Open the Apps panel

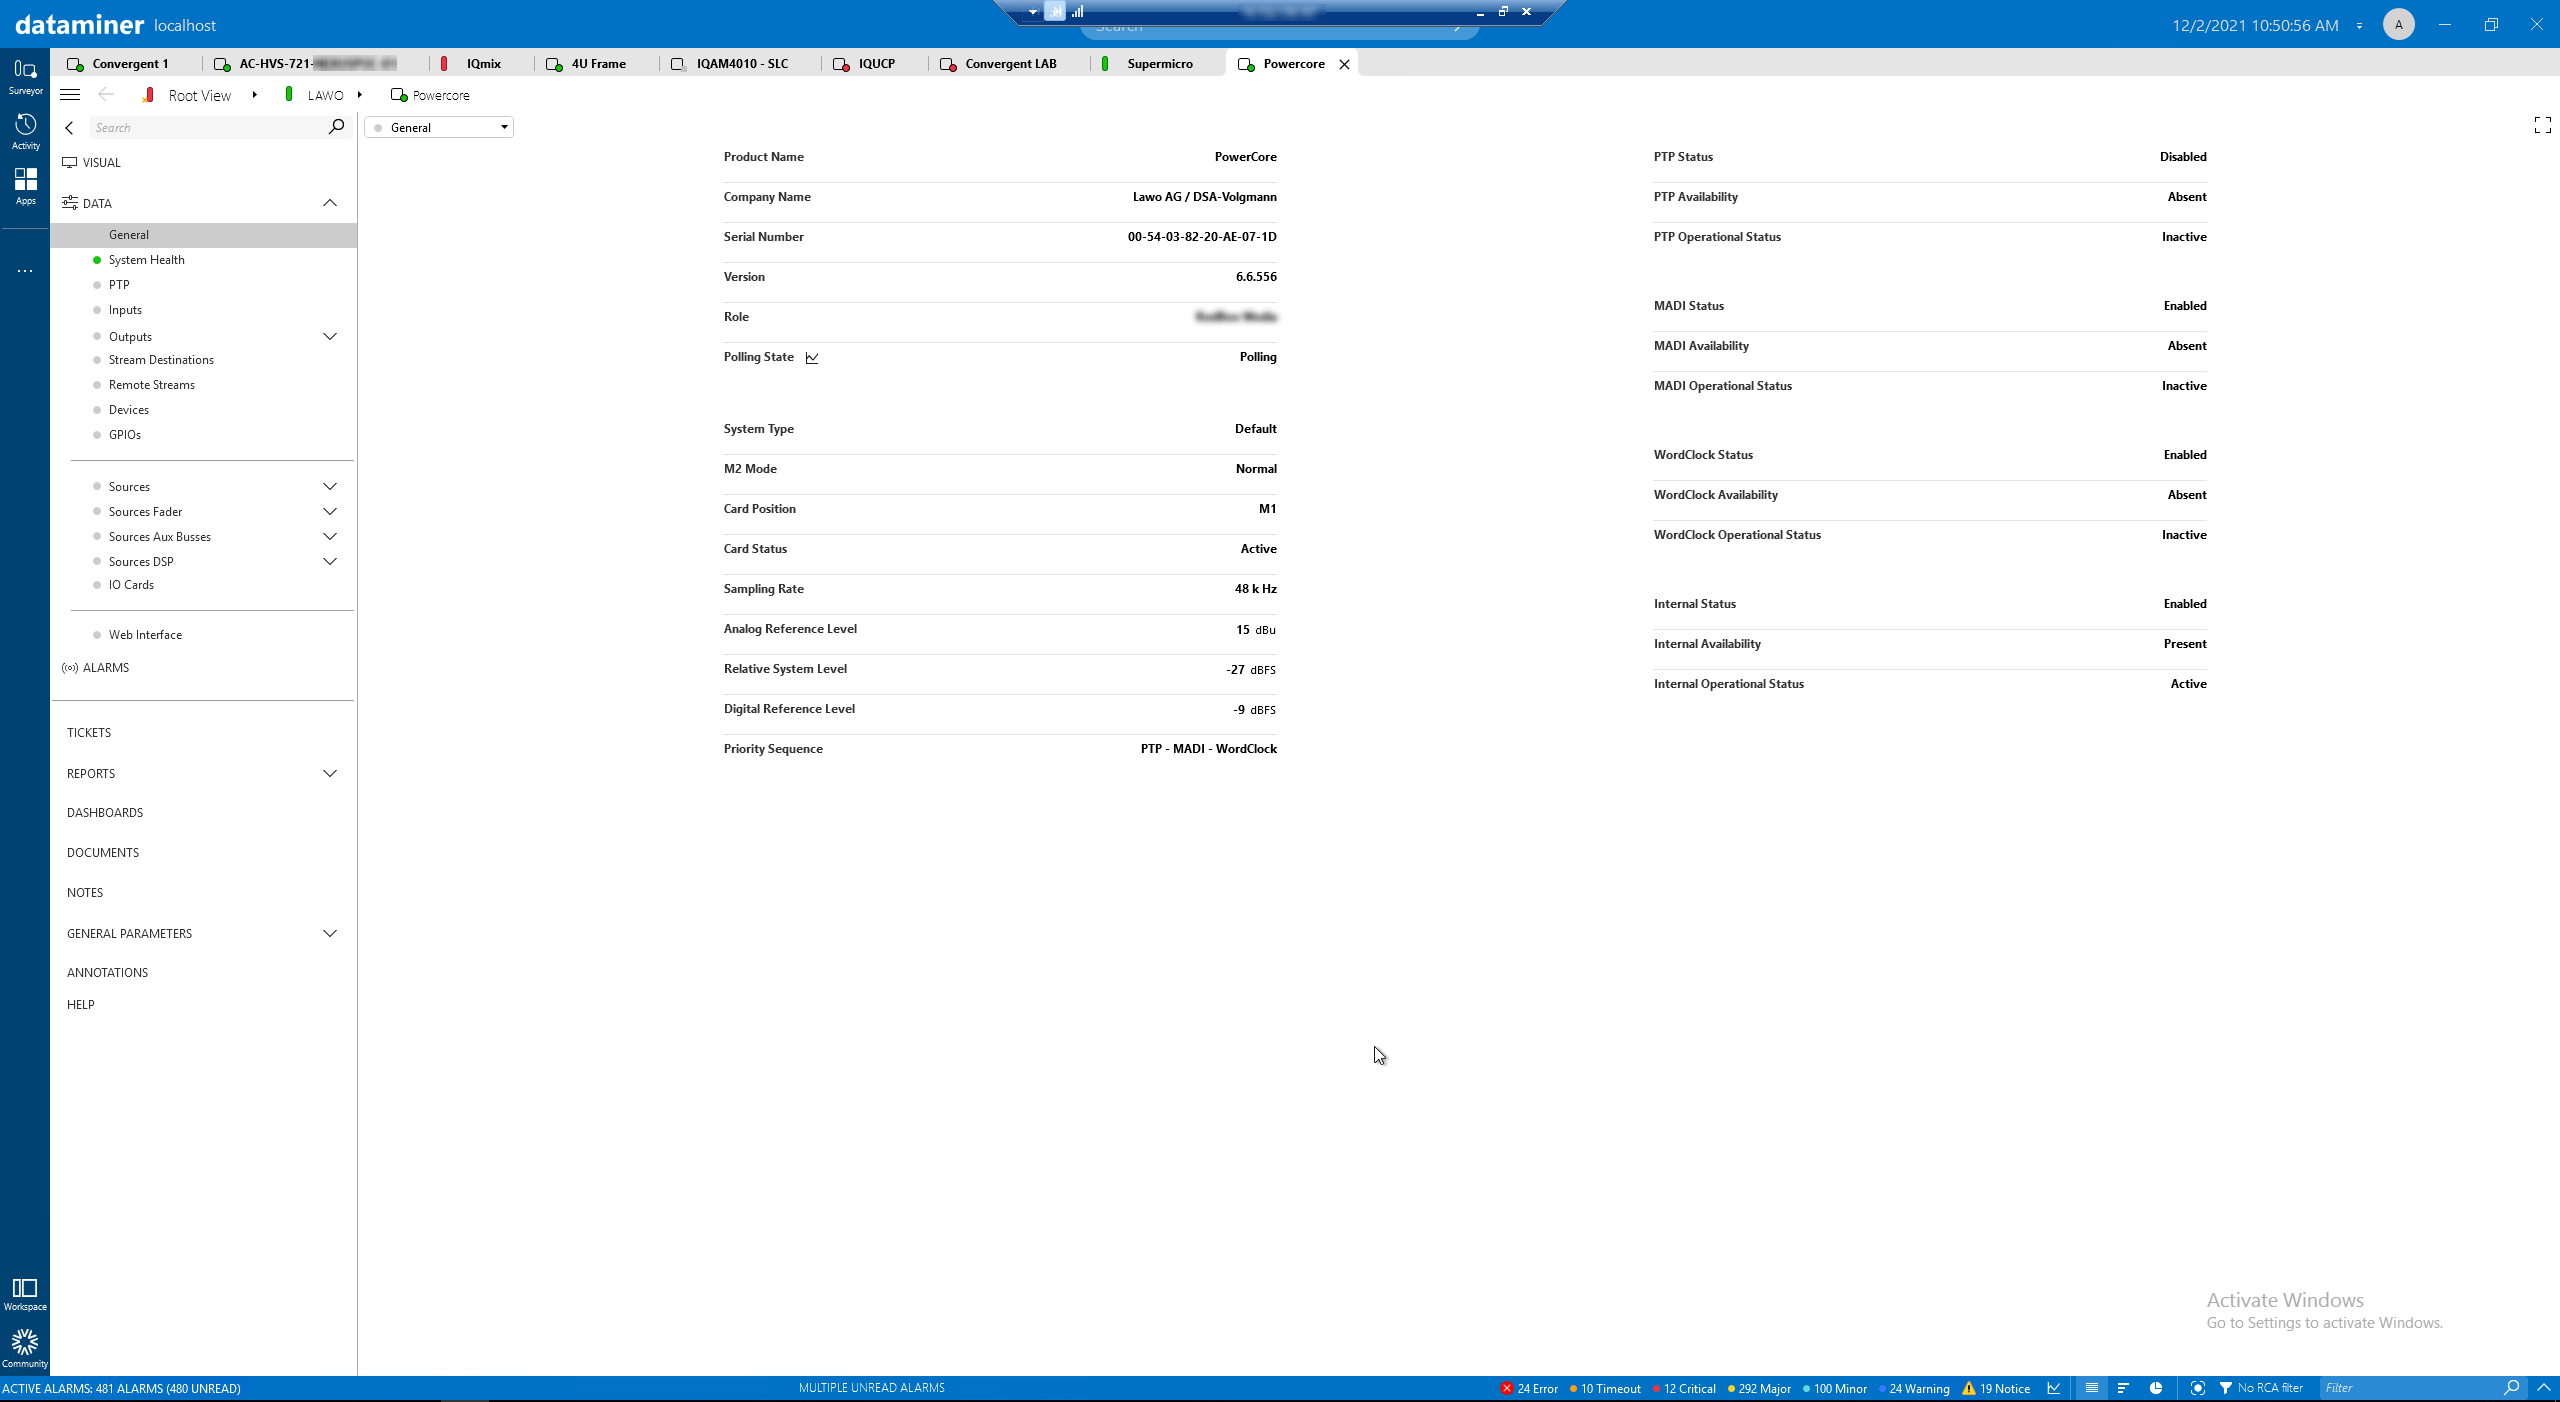point(25,186)
